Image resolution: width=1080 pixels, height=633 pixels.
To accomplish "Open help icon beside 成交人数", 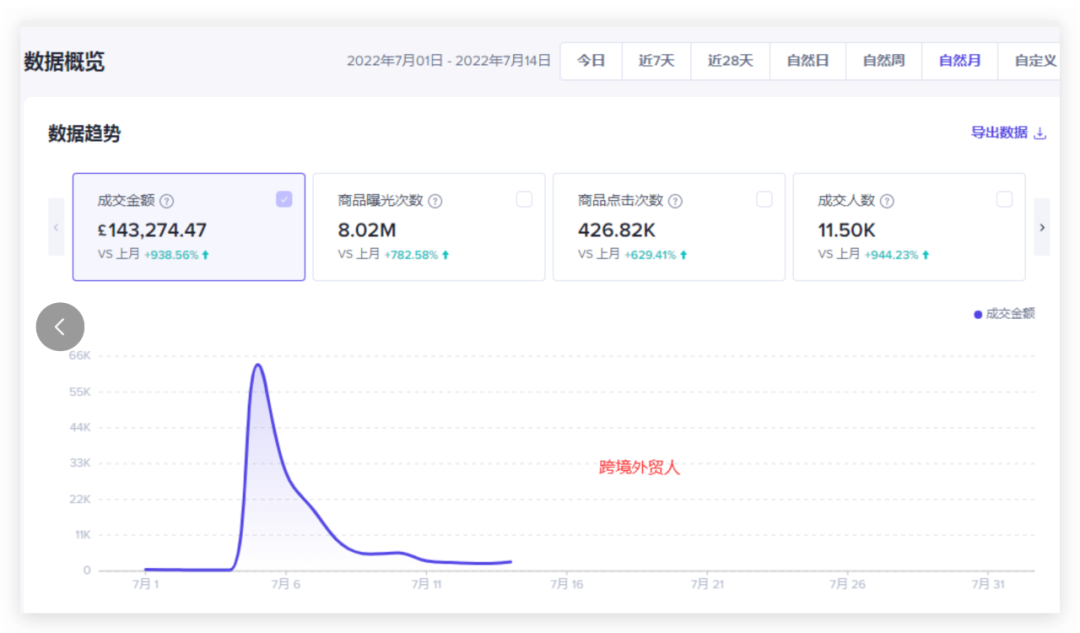I will 887,201.
